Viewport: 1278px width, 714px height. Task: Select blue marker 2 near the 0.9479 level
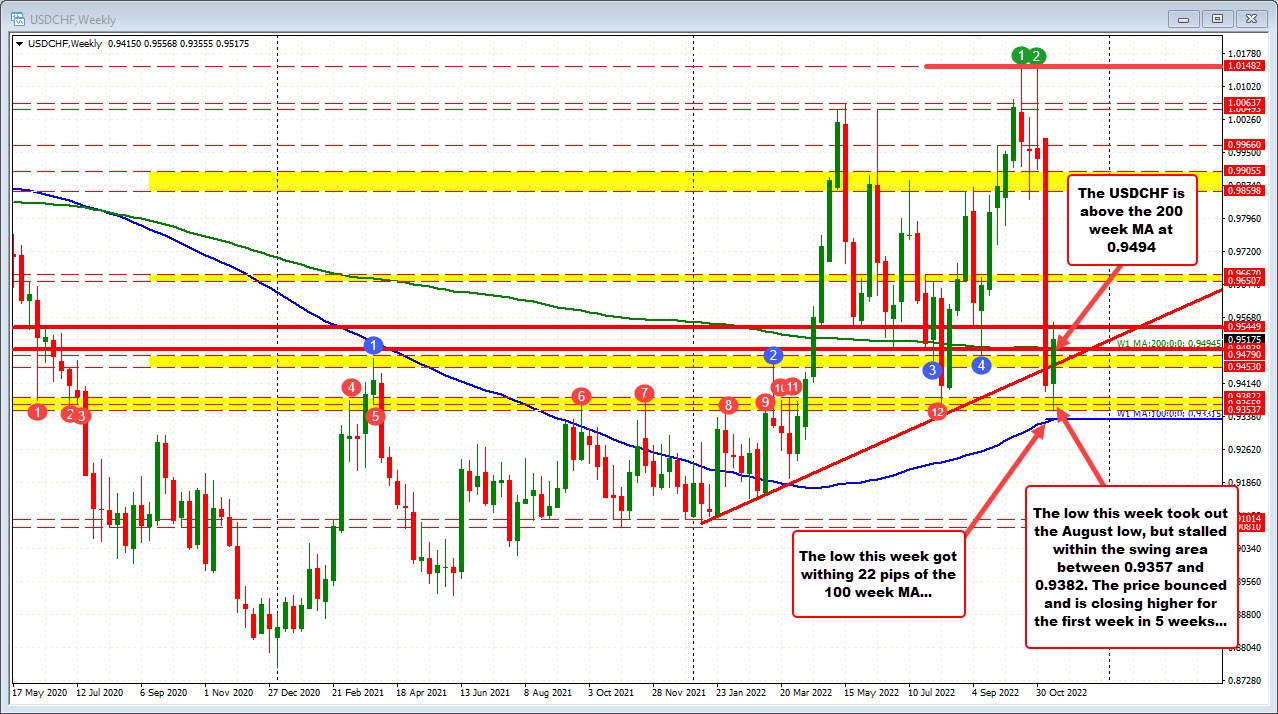(x=771, y=354)
